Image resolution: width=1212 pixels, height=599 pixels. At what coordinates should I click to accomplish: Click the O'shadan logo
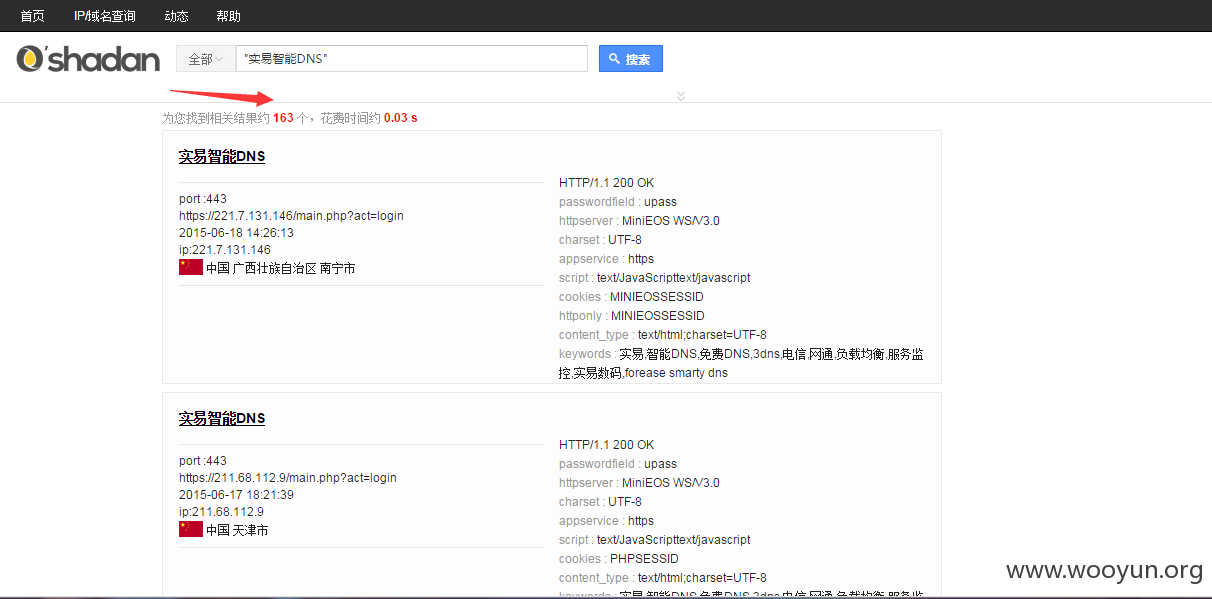(88, 59)
